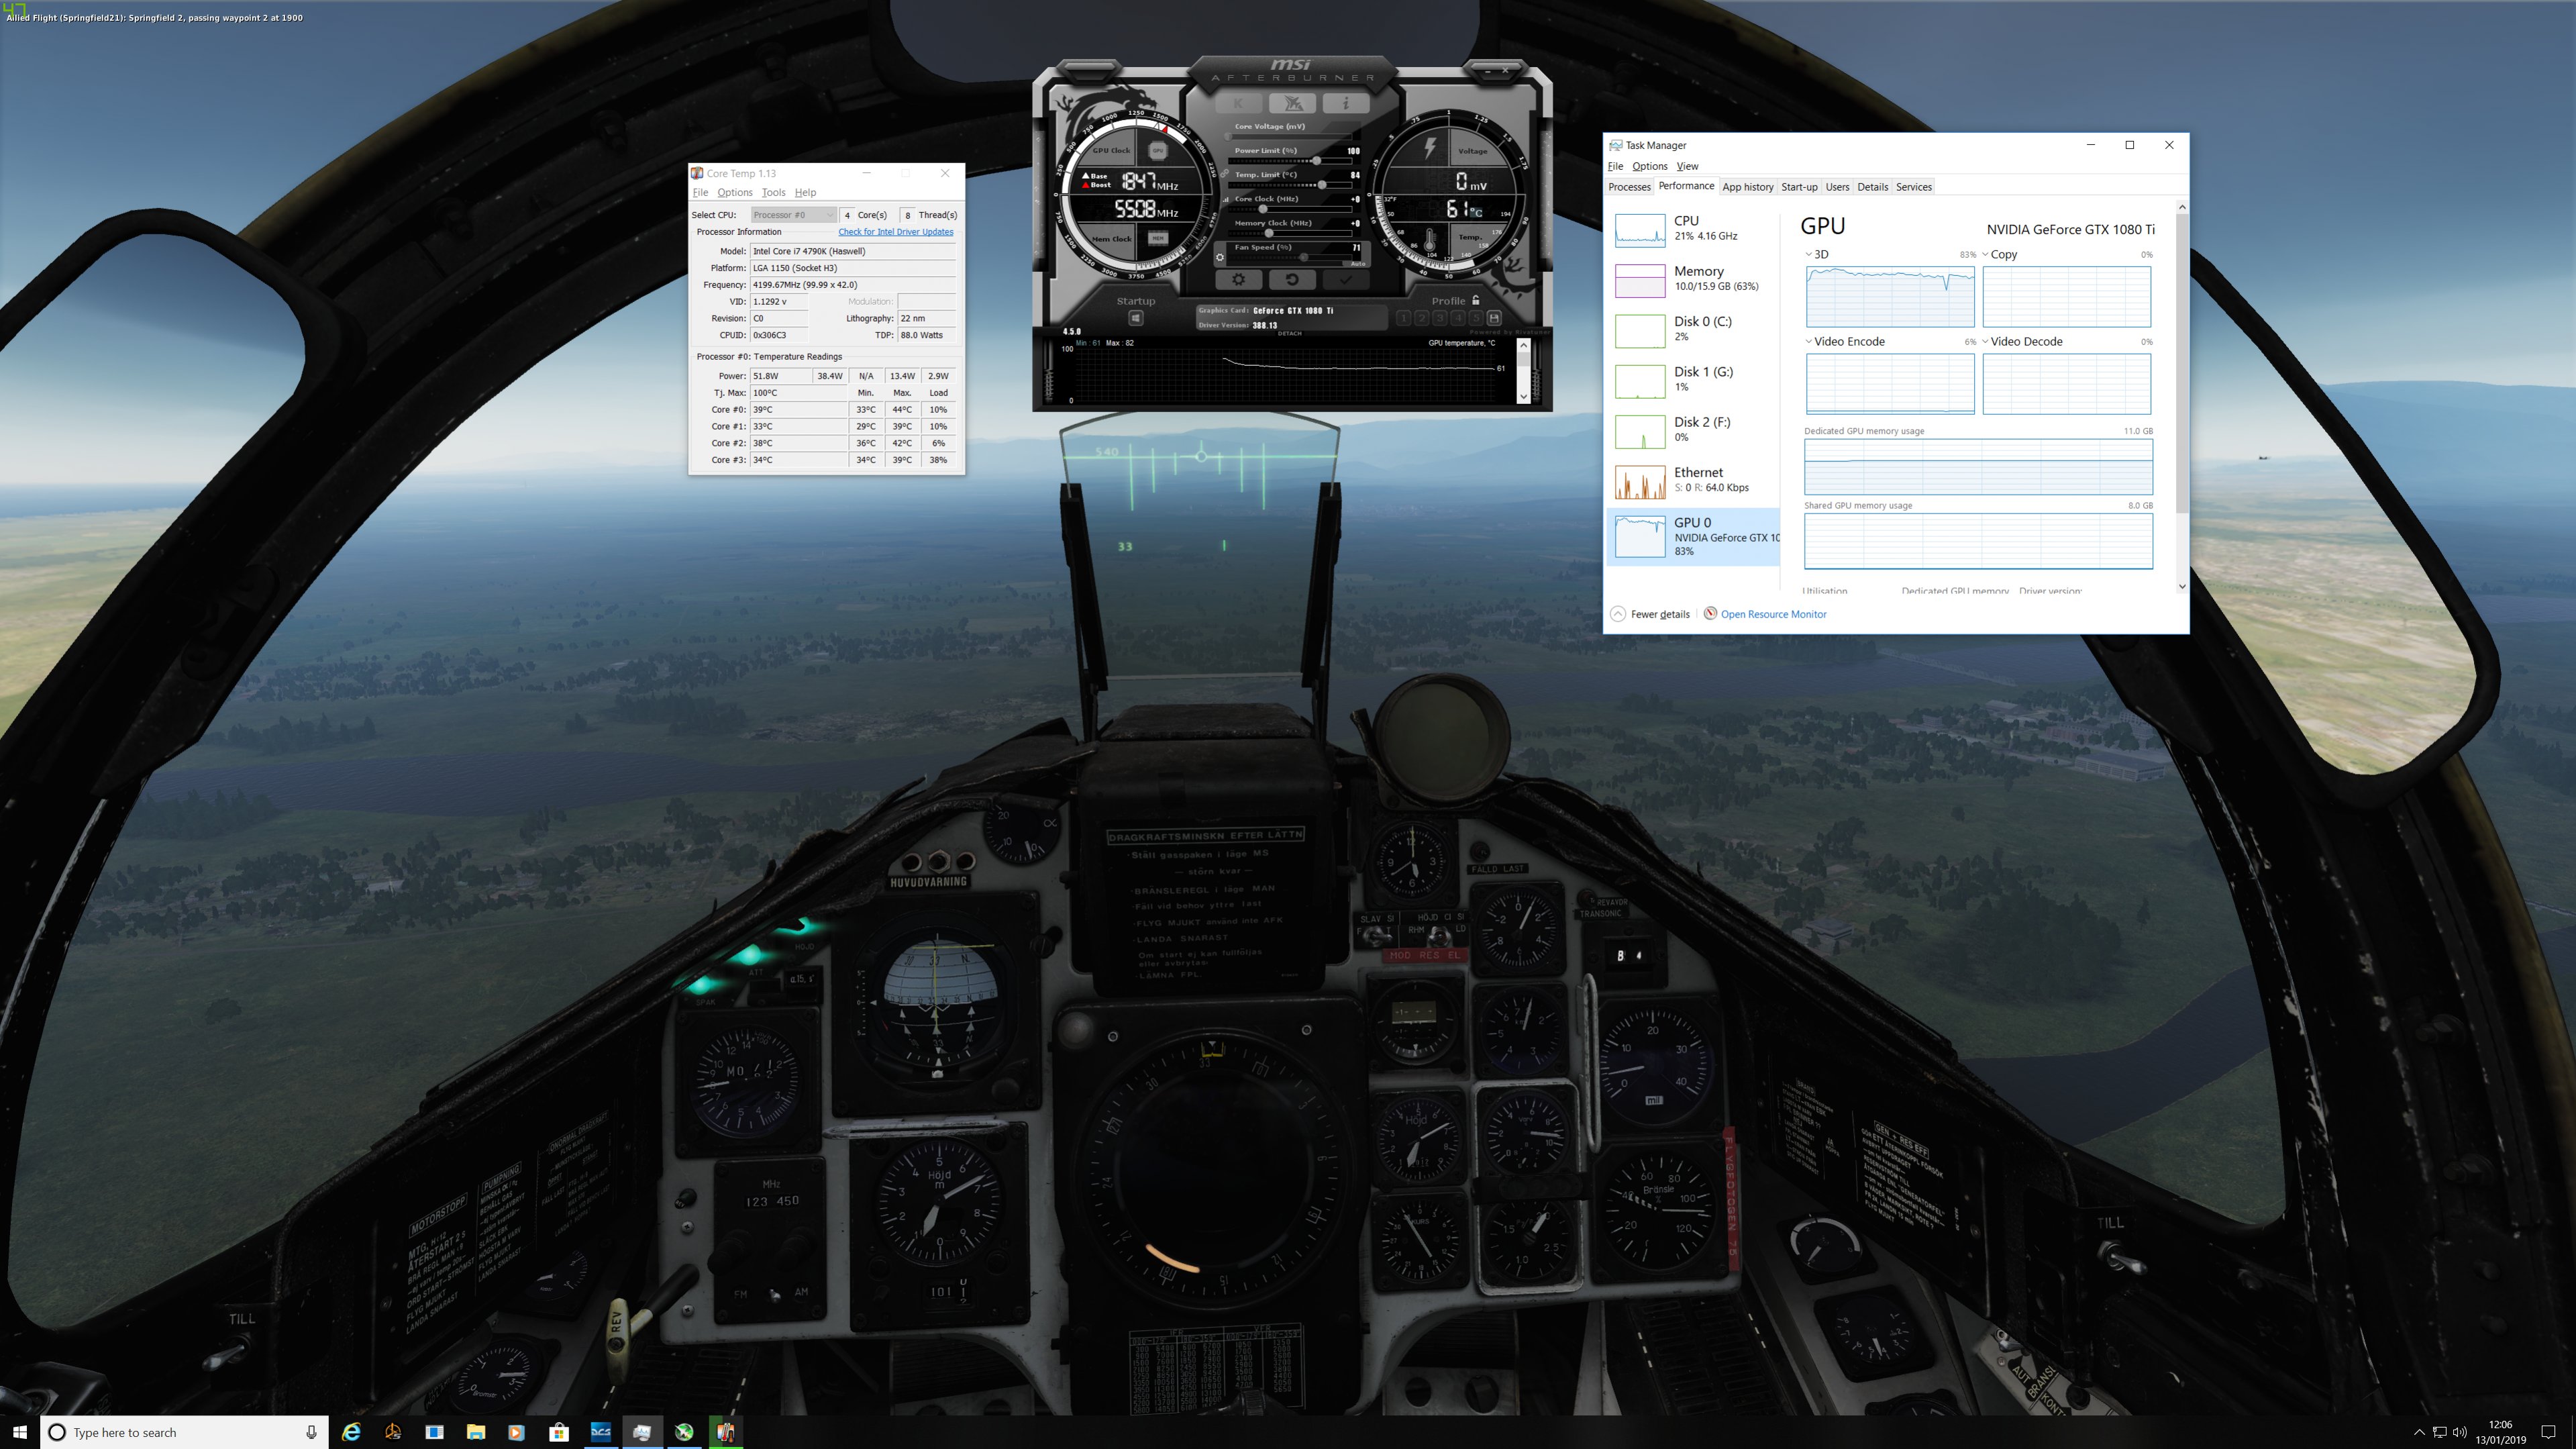Click the DETACH label on the Afterburner monitor
Image resolution: width=2576 pixels, height=1449 pixels.
(1289, 333)
